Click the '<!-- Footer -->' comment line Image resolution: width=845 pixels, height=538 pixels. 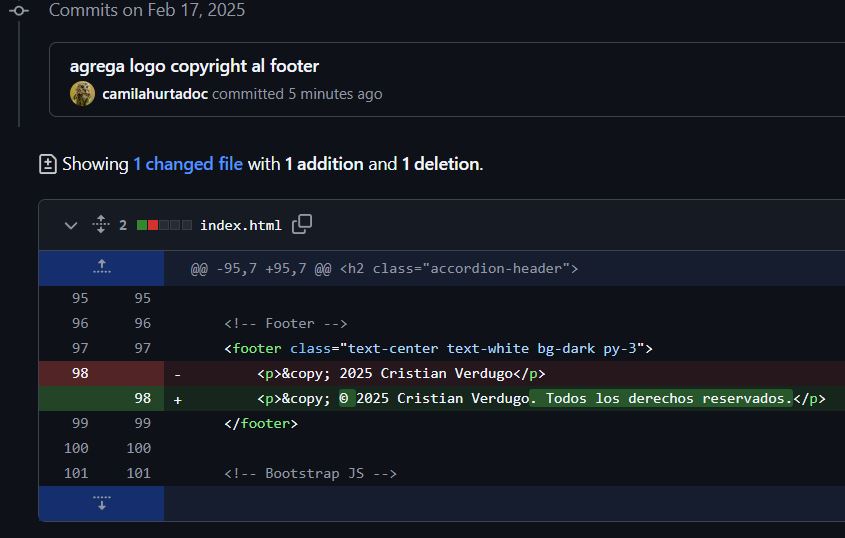click(286, 323)
